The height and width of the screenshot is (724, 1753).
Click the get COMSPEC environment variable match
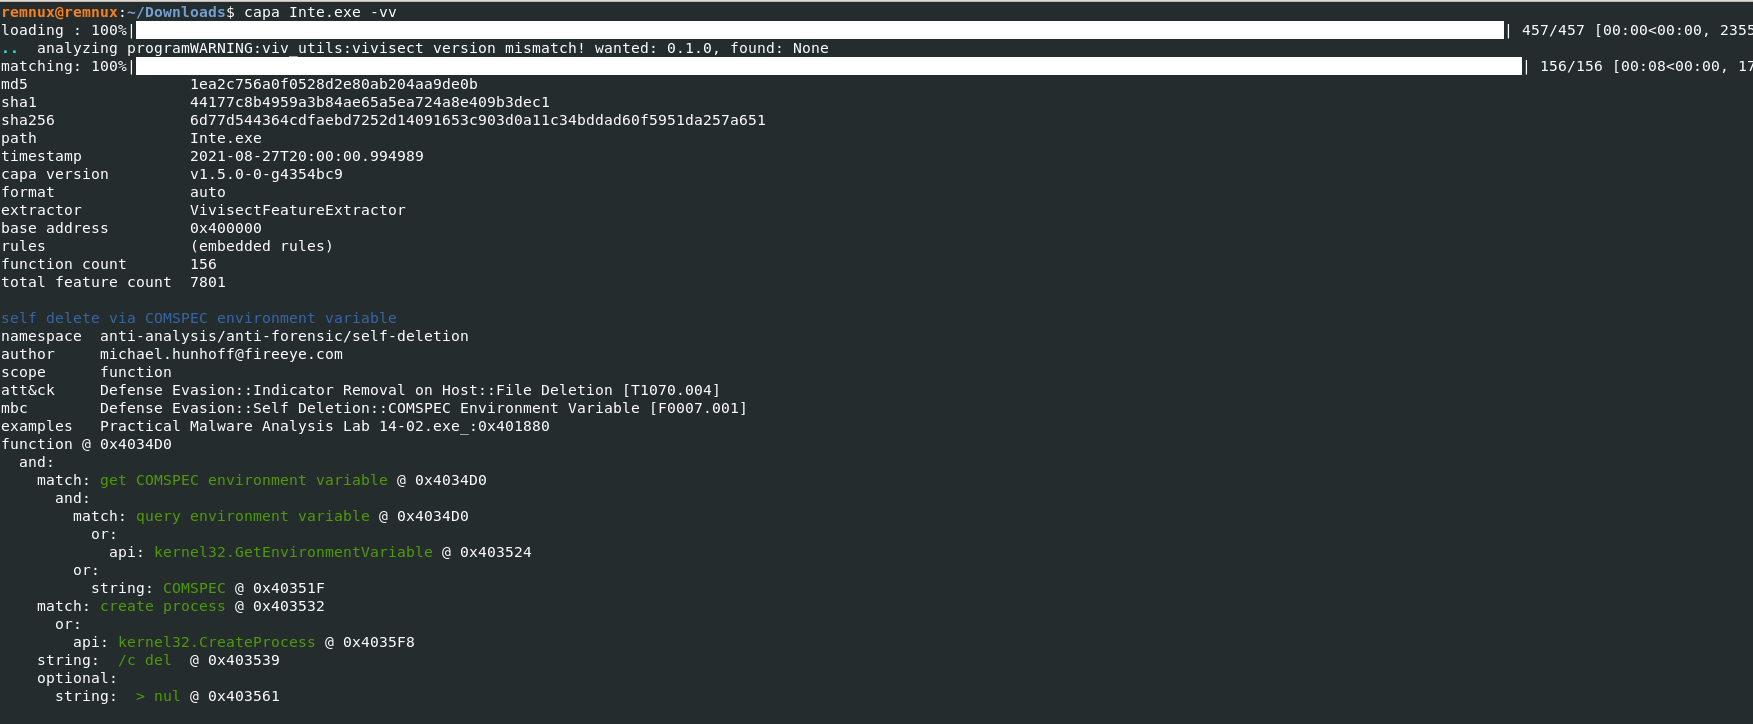(244, 480)
